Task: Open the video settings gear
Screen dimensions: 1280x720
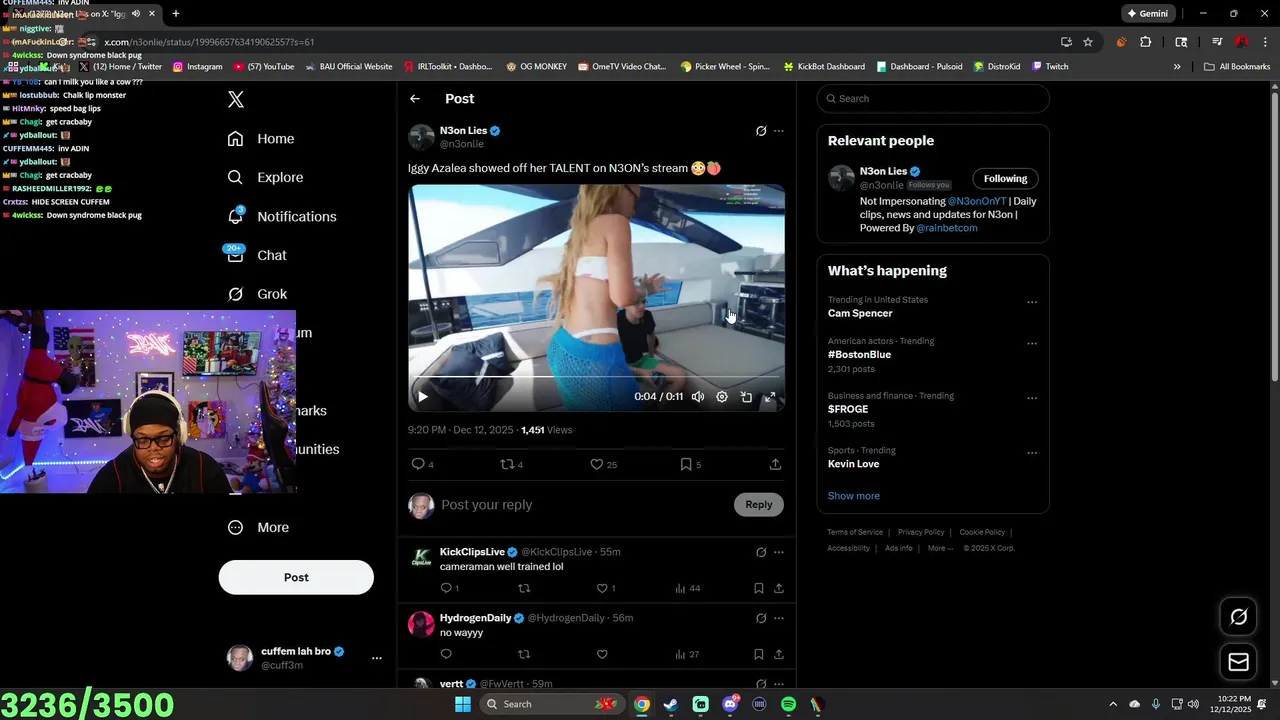Action: pyautogui.click(x=722, y=397)
